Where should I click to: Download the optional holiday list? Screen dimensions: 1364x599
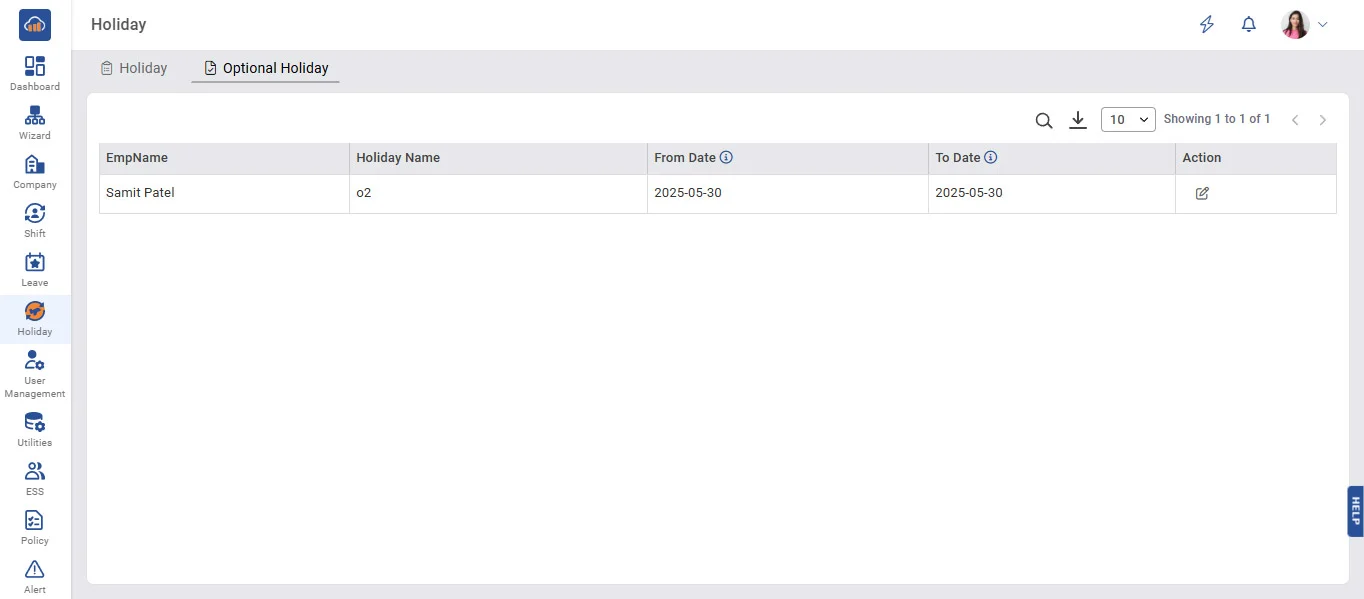pos(1077,120)
